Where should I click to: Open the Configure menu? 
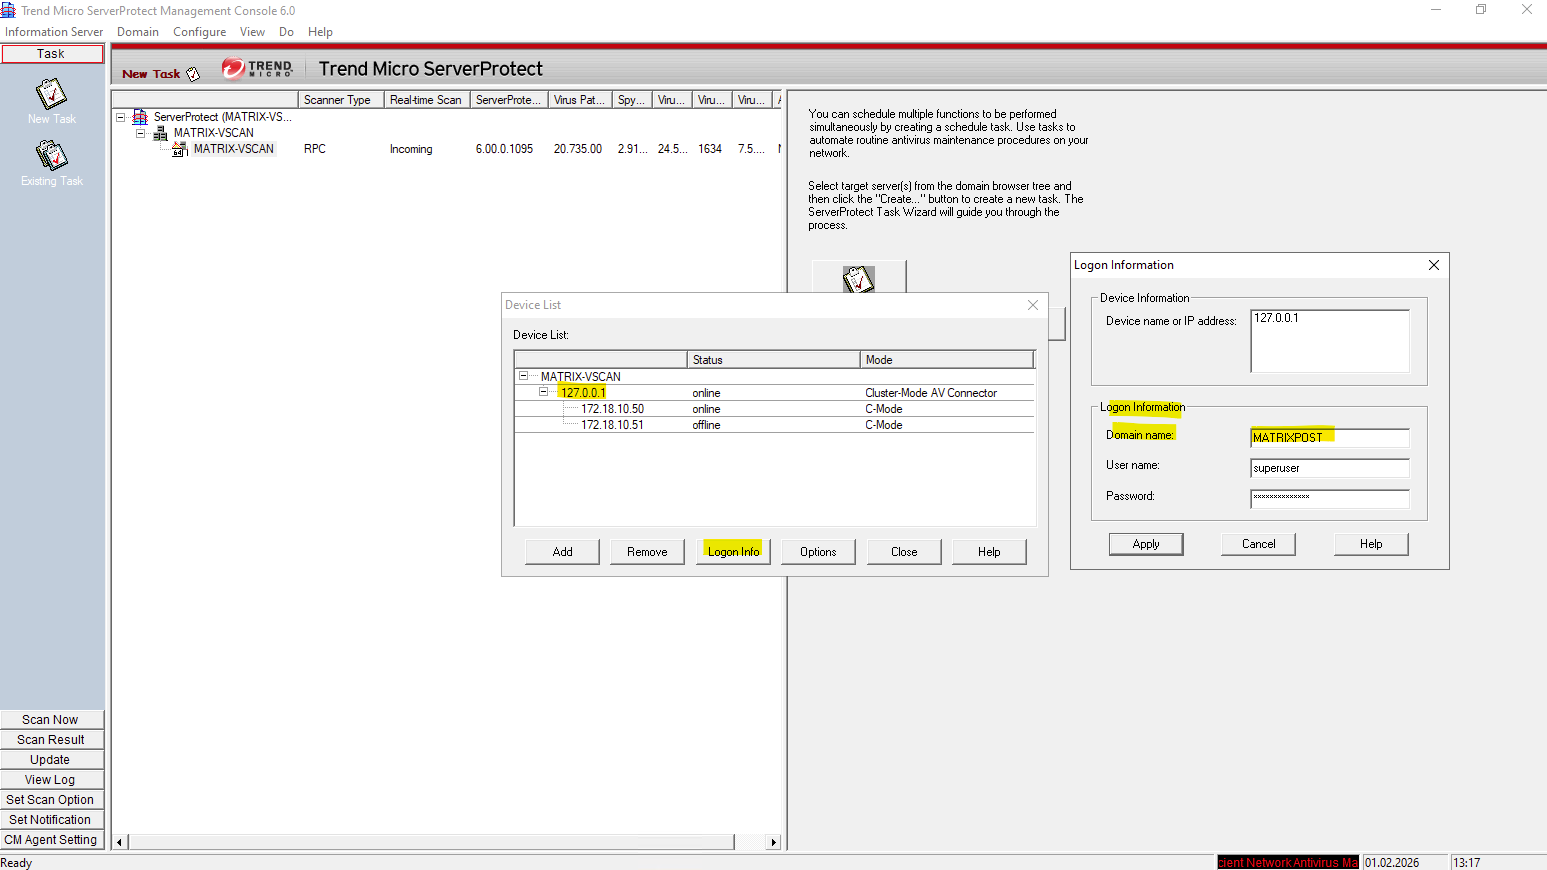pos(199,32)
